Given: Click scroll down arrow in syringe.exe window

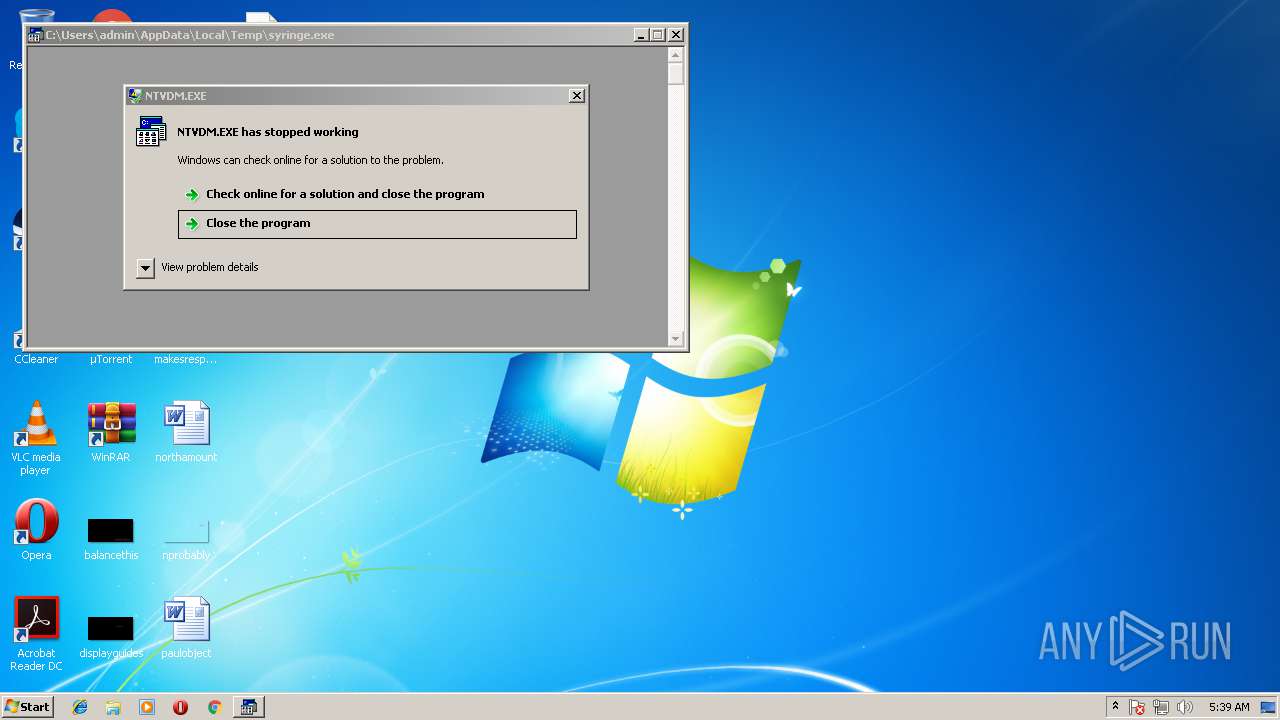Looking at the screenshot, I should 676,339.
